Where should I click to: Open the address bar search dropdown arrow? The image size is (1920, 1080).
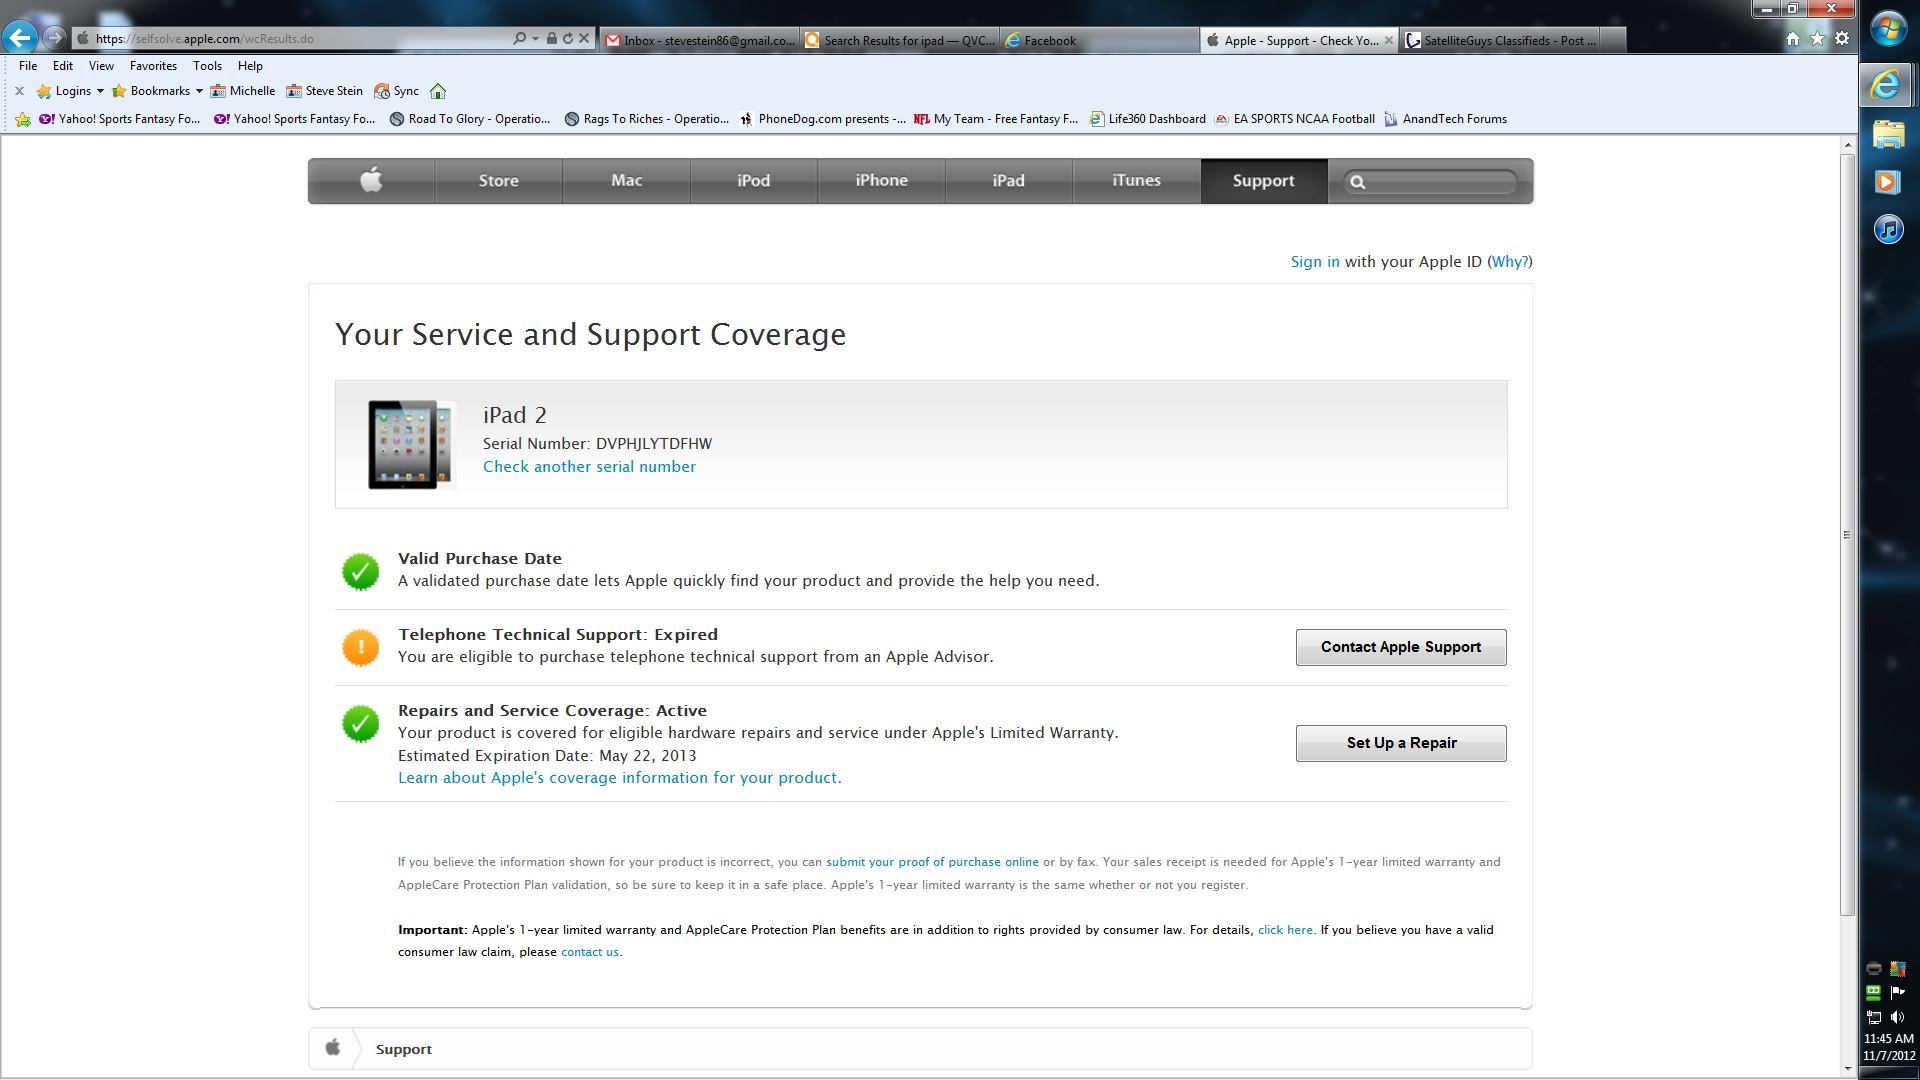pos(536,39)
